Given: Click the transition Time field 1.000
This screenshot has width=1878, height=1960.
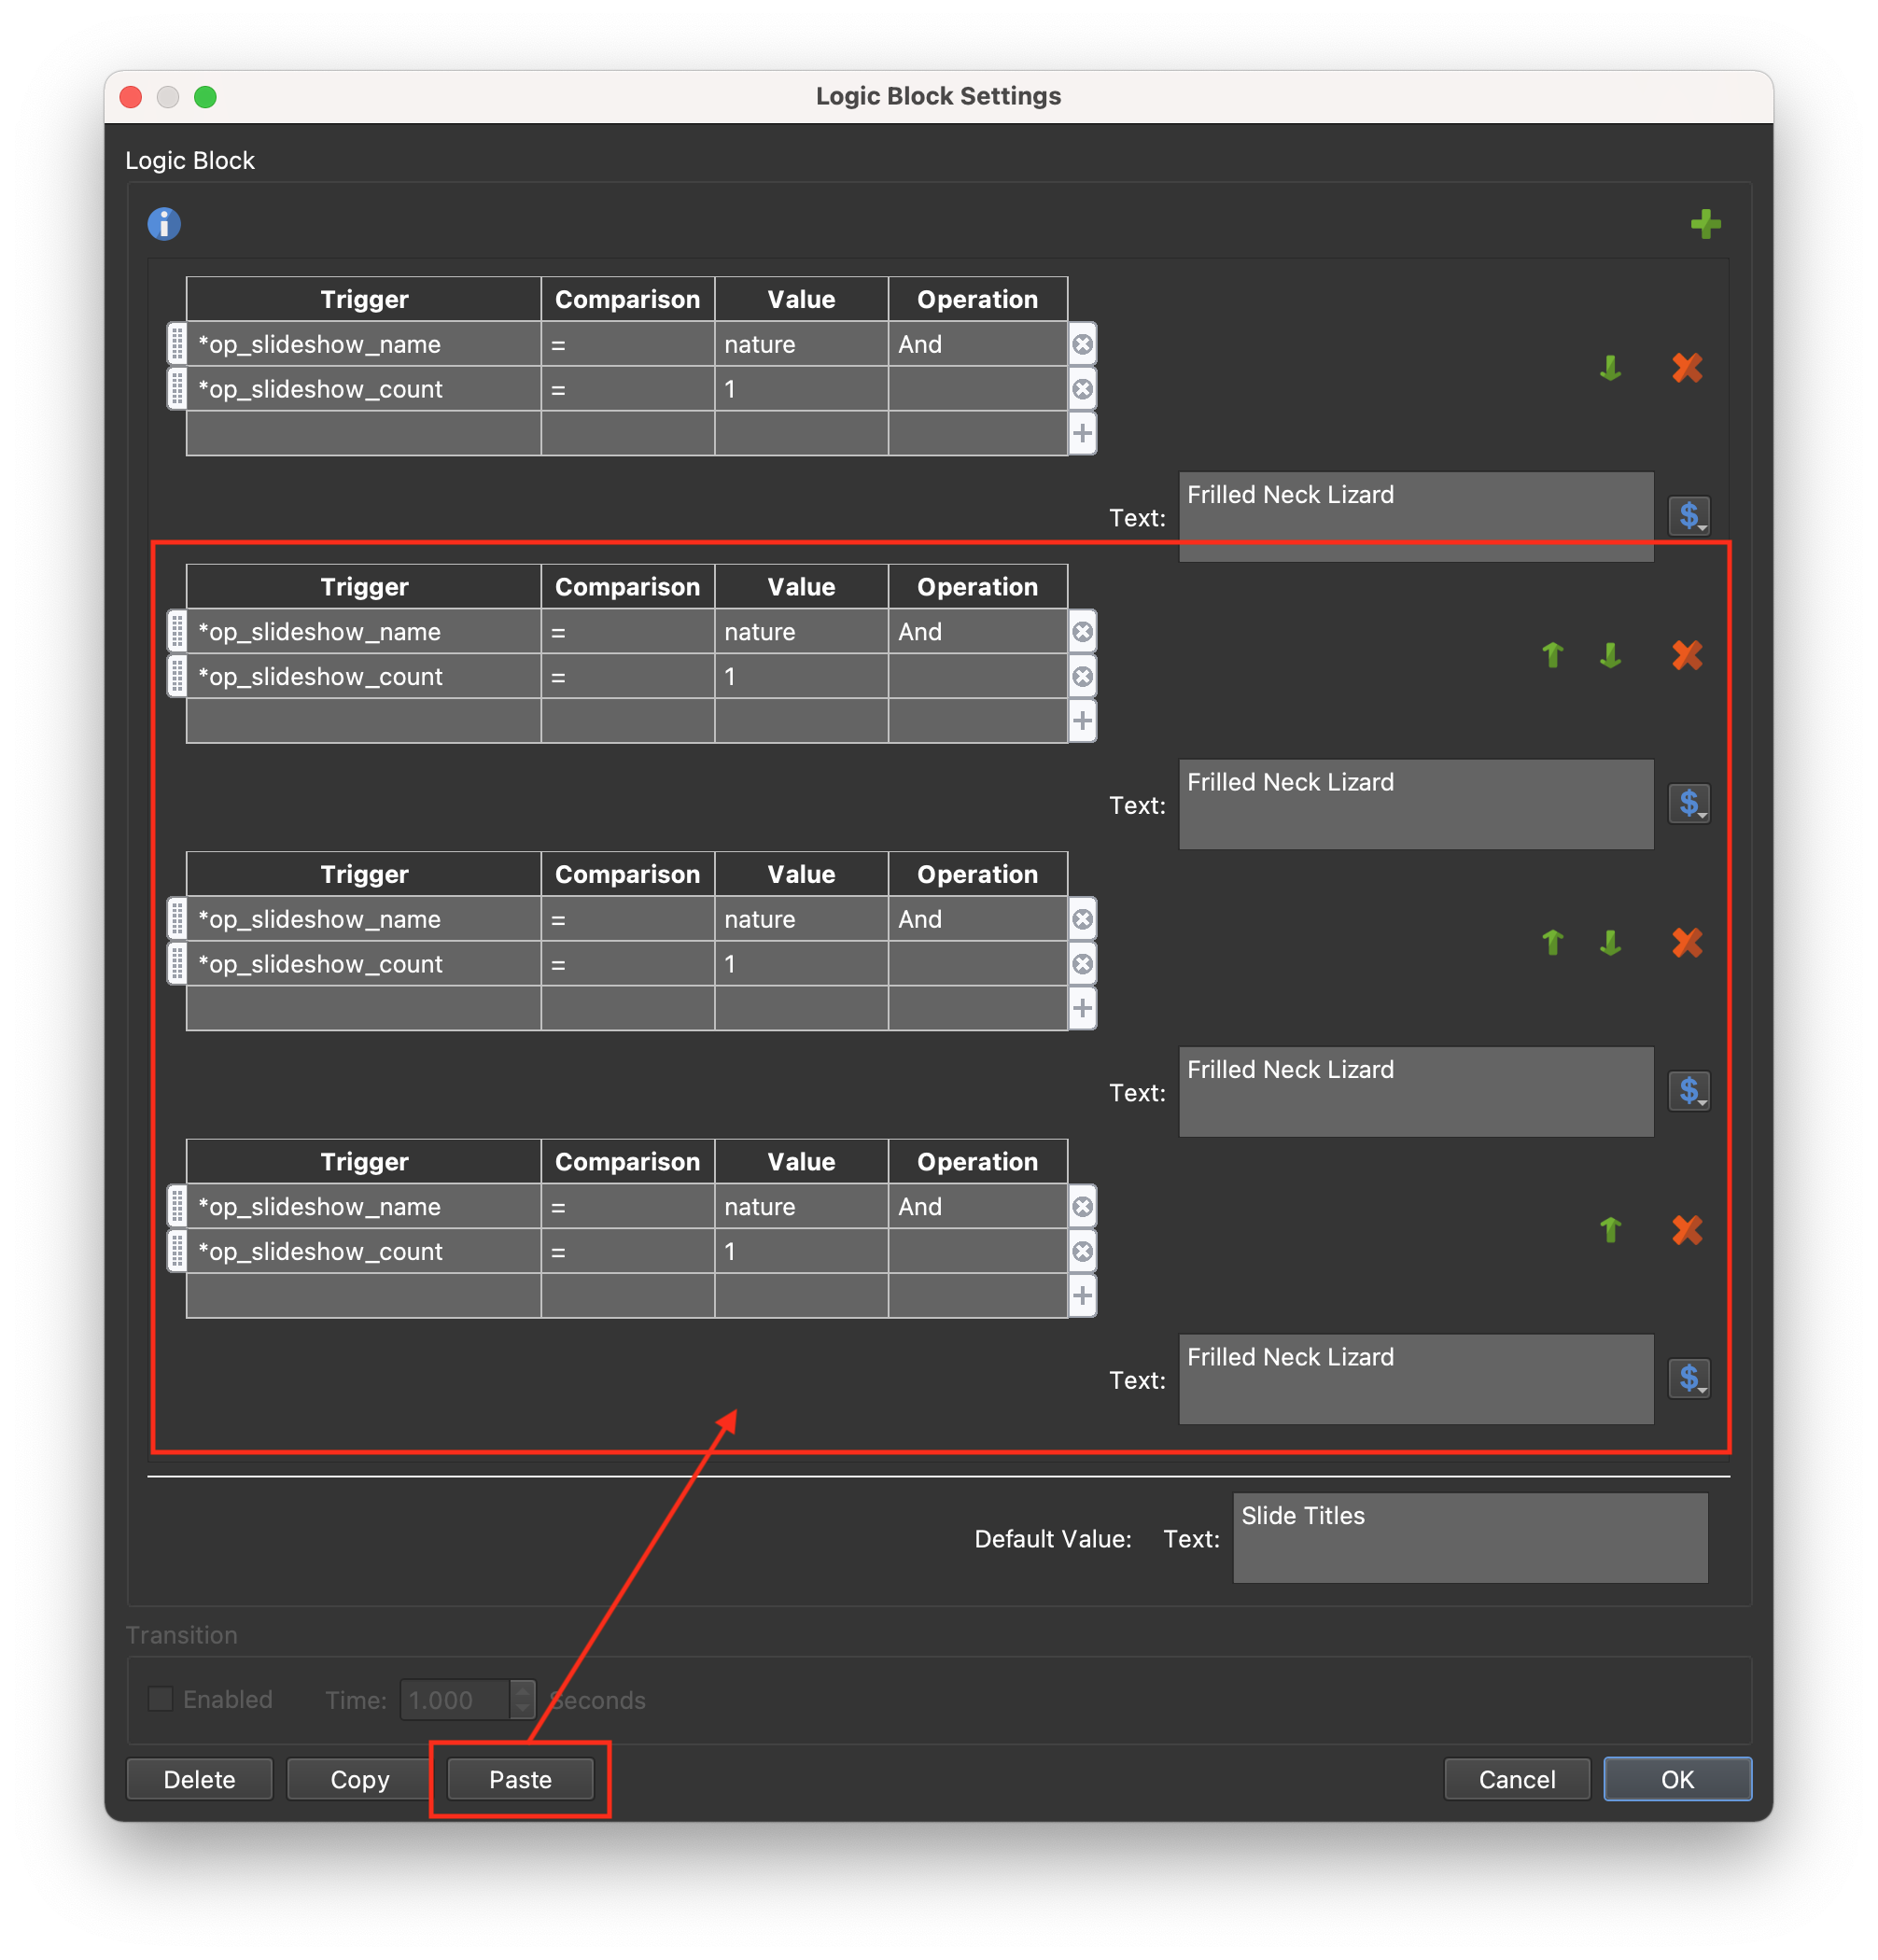Looking at the screenshot, I should click(456, 1699).
